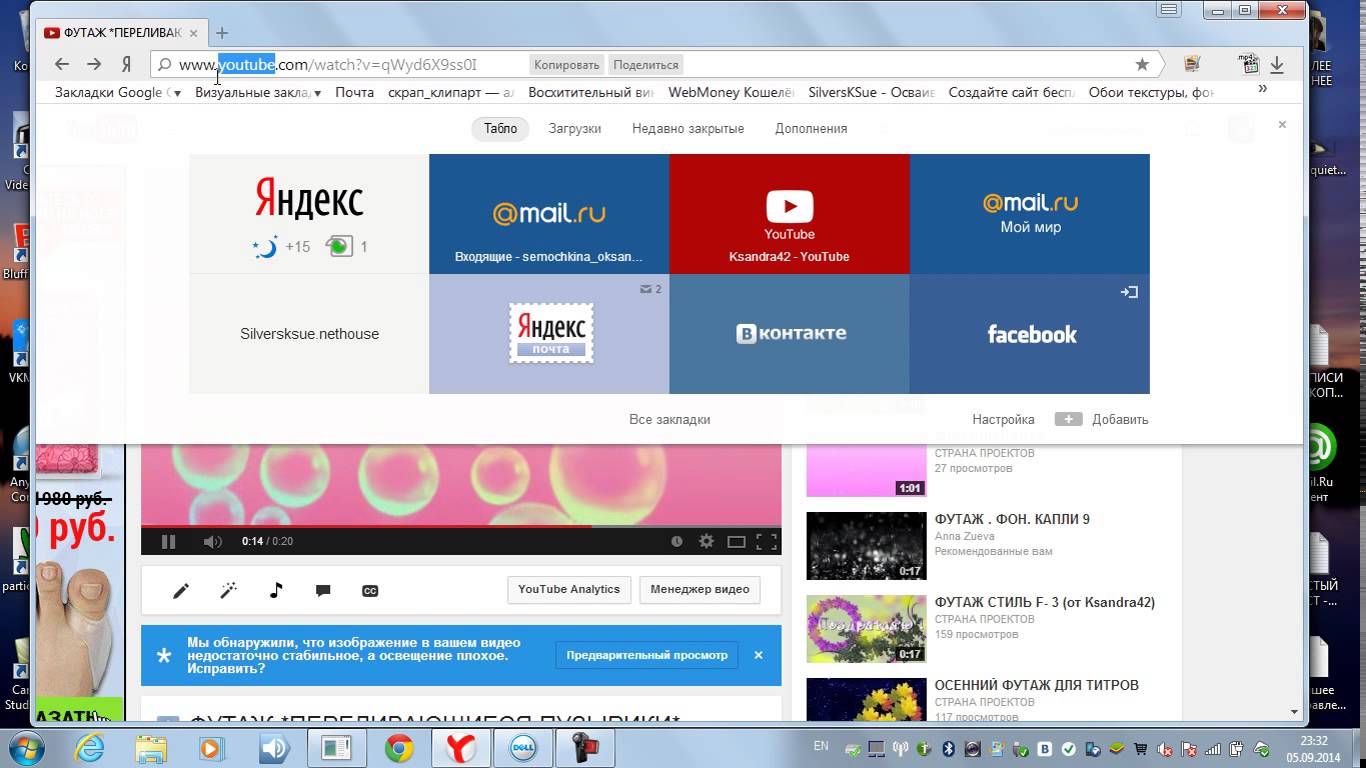Open the mail.ru Мой мир tile
Screen dimensions: 1366x768
coord(1030,214)
